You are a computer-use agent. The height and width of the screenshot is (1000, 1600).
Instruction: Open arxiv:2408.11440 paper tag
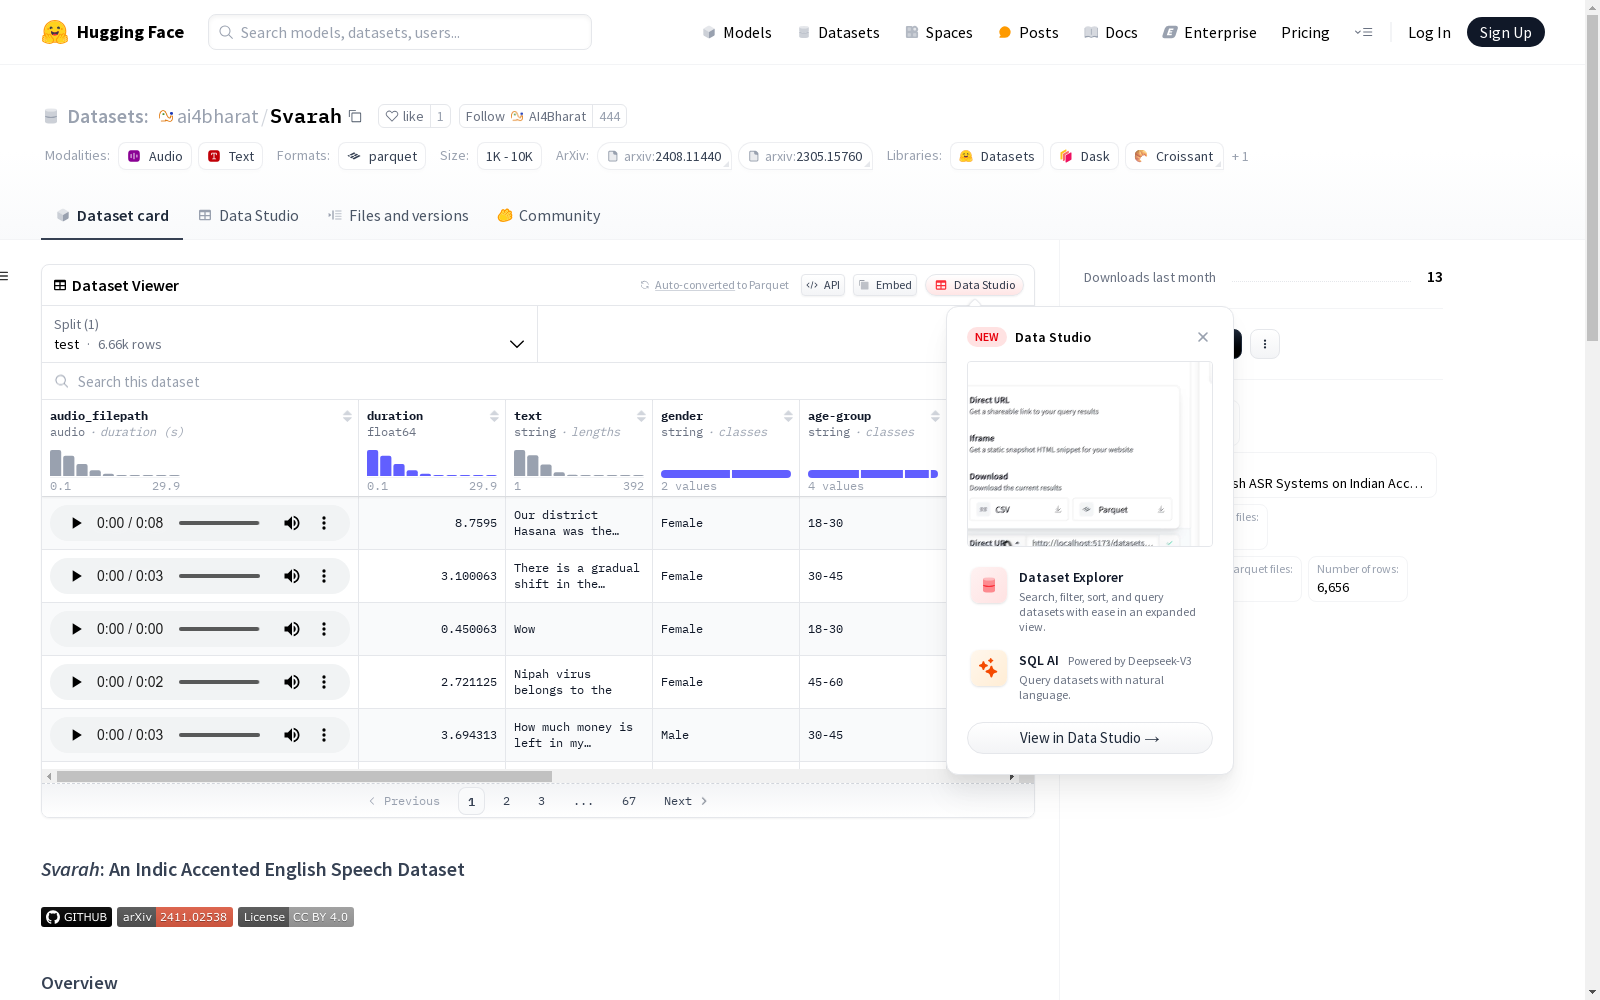665,157
